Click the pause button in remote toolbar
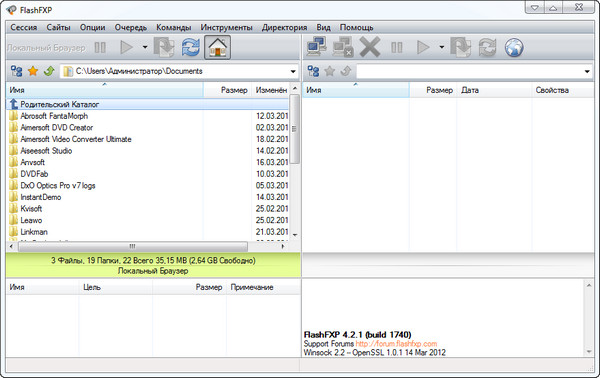 click(x=397, y=47)
